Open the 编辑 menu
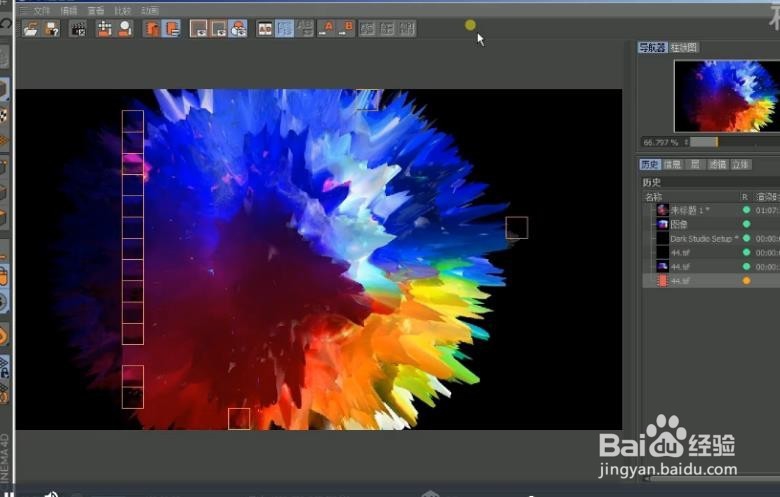This screenshot has height=497, width=780. coord(69,10)
